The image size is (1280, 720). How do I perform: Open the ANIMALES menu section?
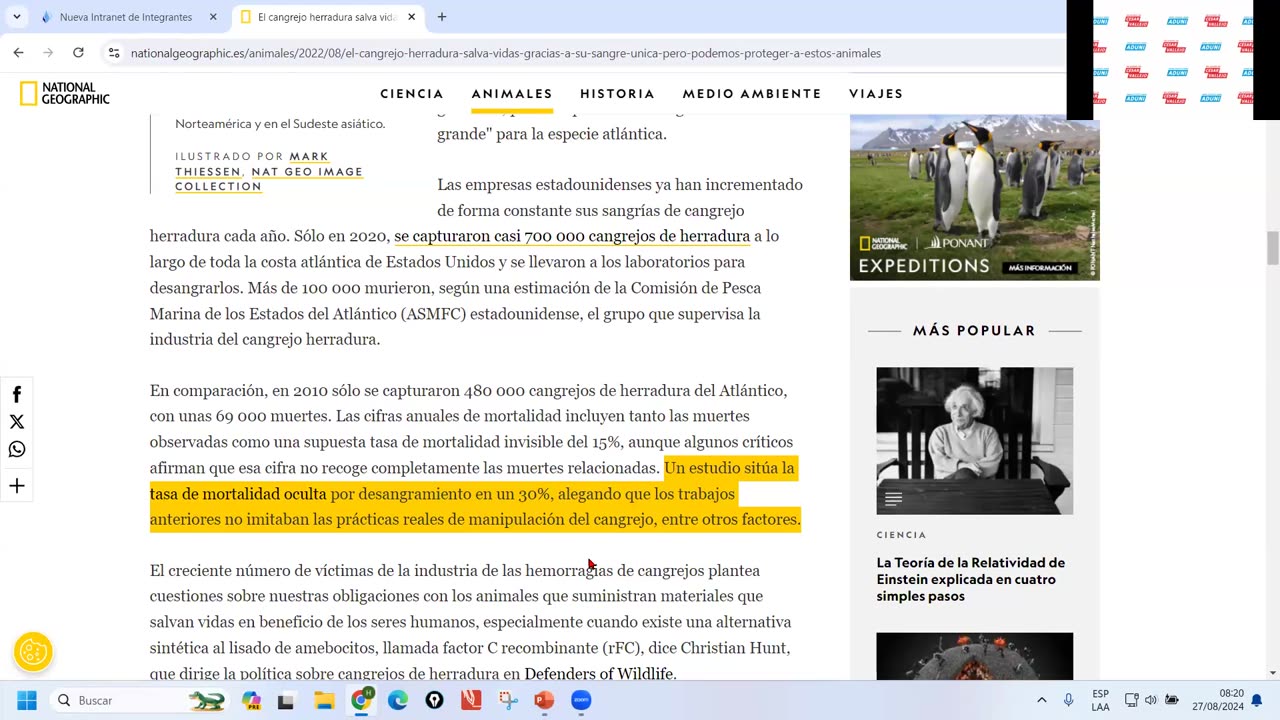coord(512,94)
